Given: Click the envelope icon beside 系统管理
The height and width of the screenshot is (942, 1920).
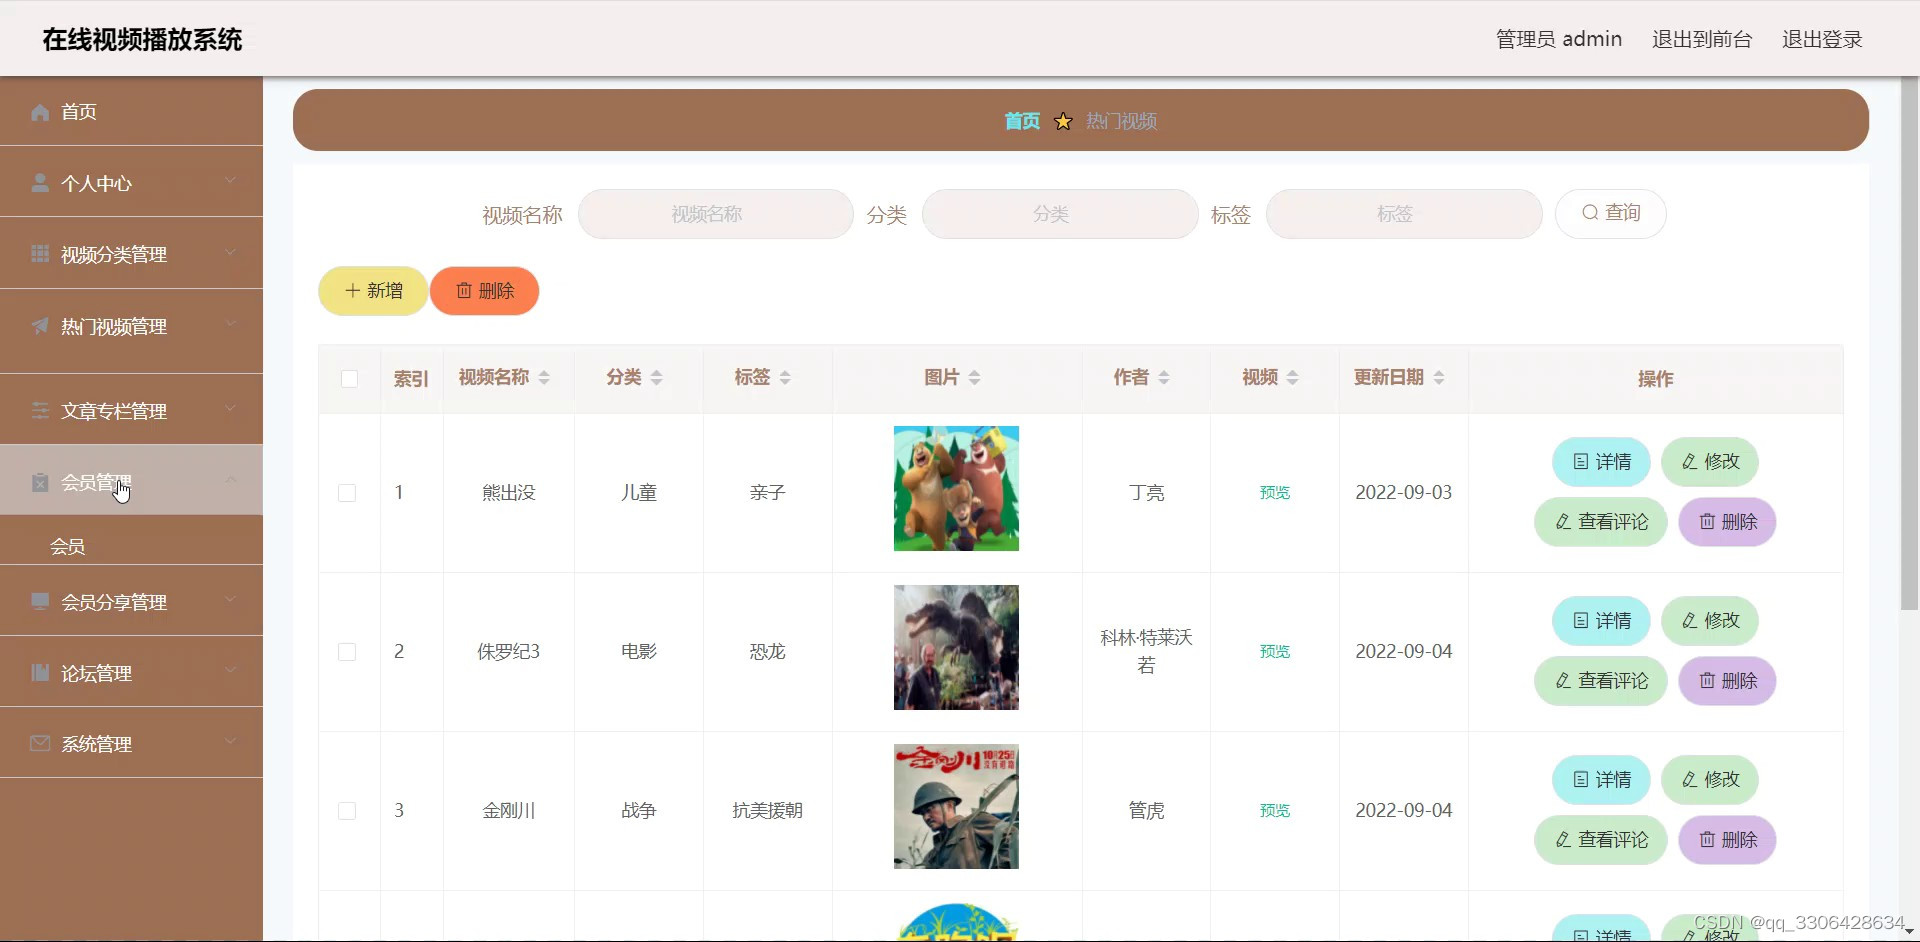Looking at the screenshot, I should [40, 744].
